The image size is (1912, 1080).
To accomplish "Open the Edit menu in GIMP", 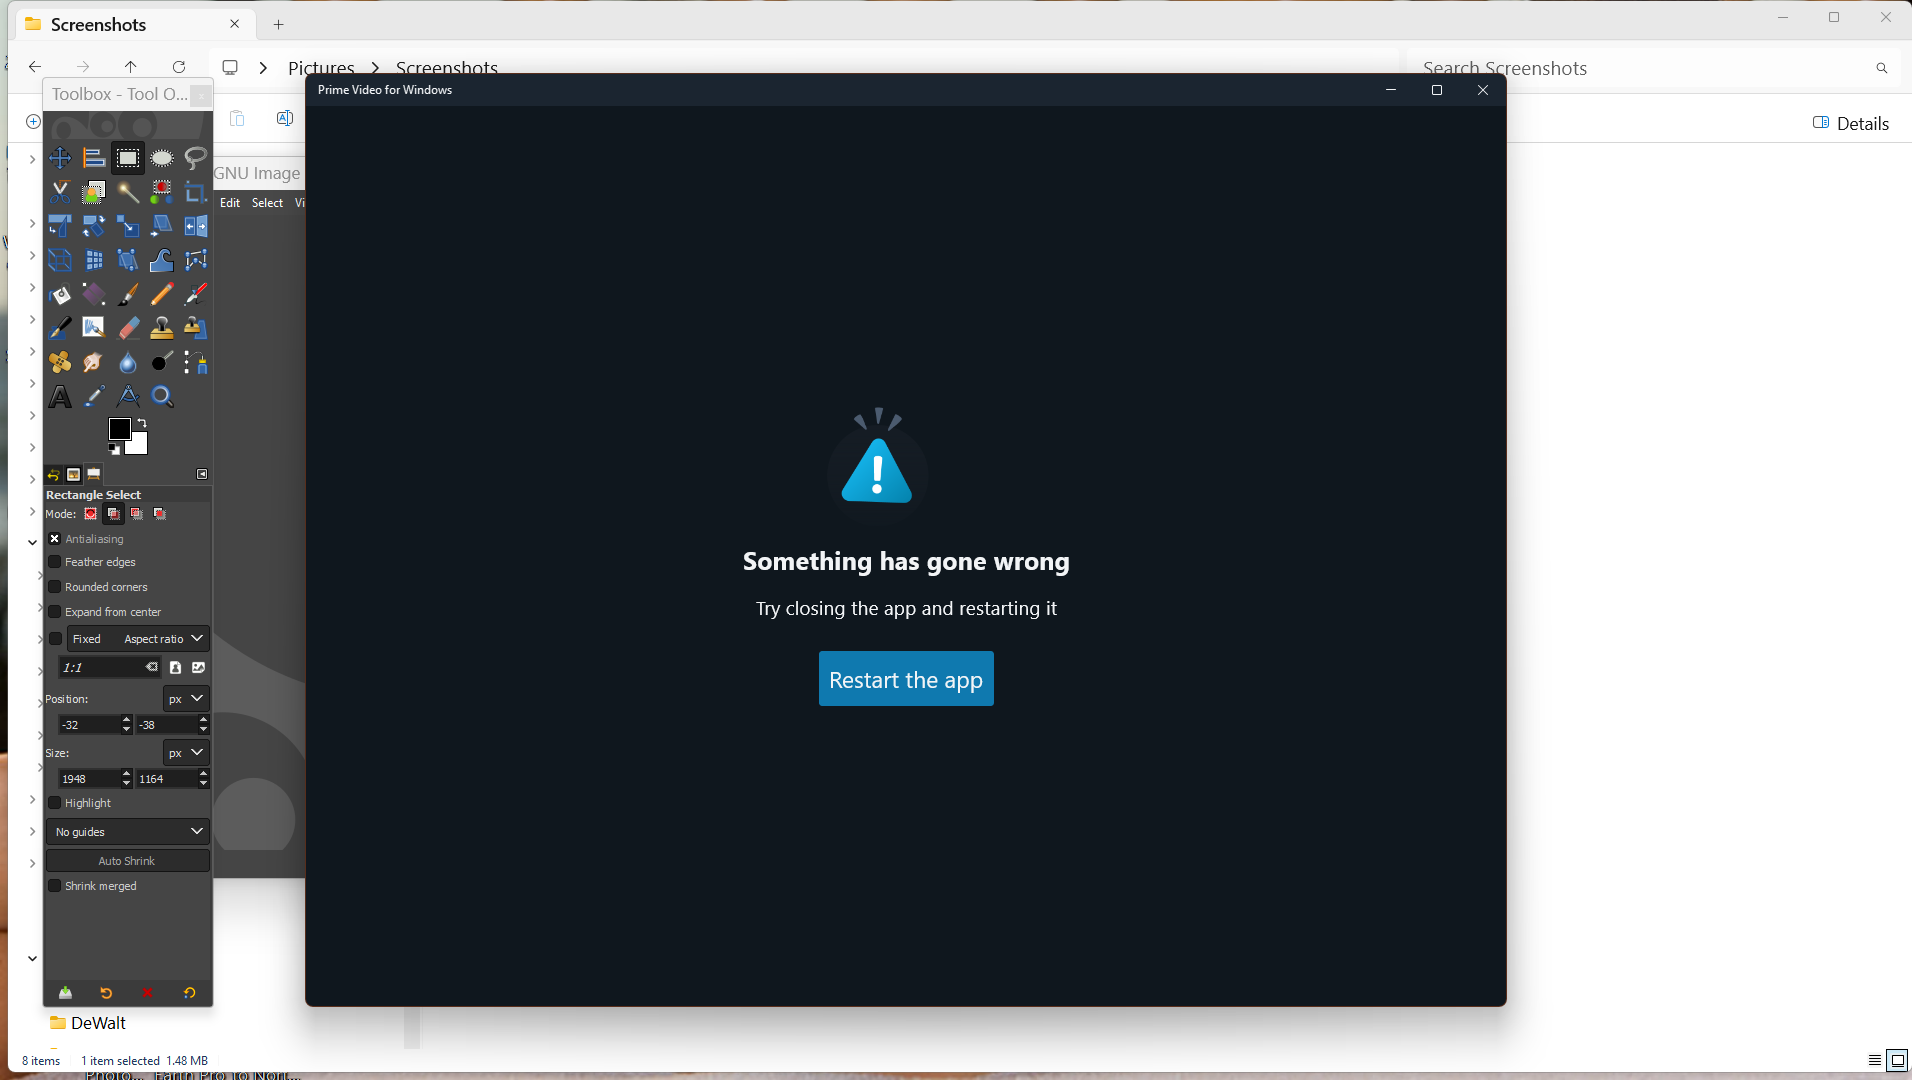I will click(230, 203).
